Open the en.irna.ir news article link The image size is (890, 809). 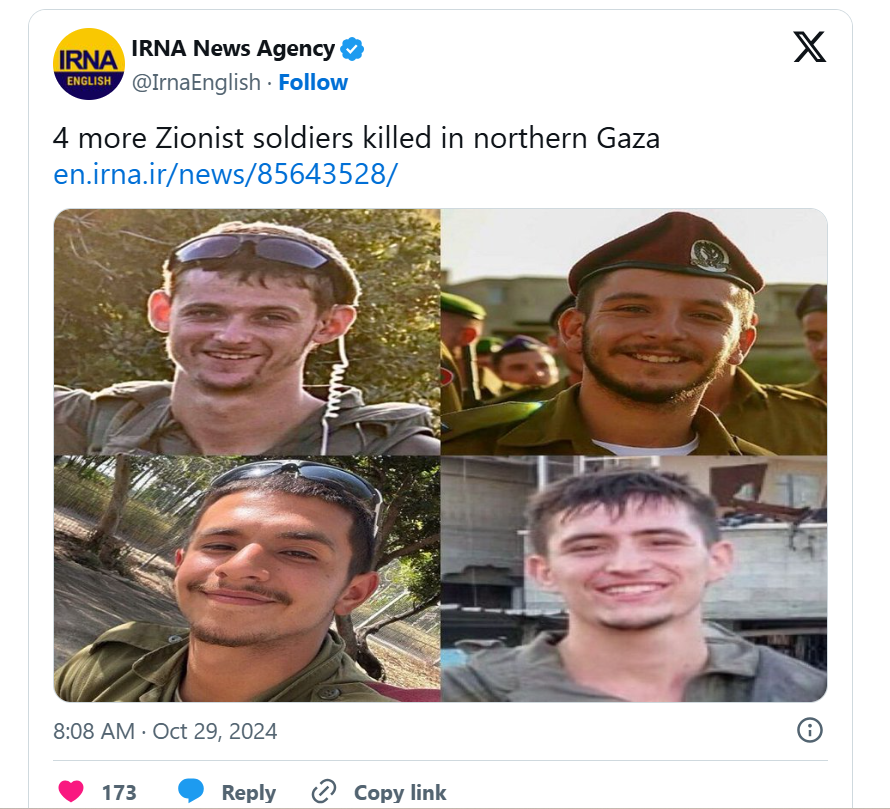click(225, 174)
